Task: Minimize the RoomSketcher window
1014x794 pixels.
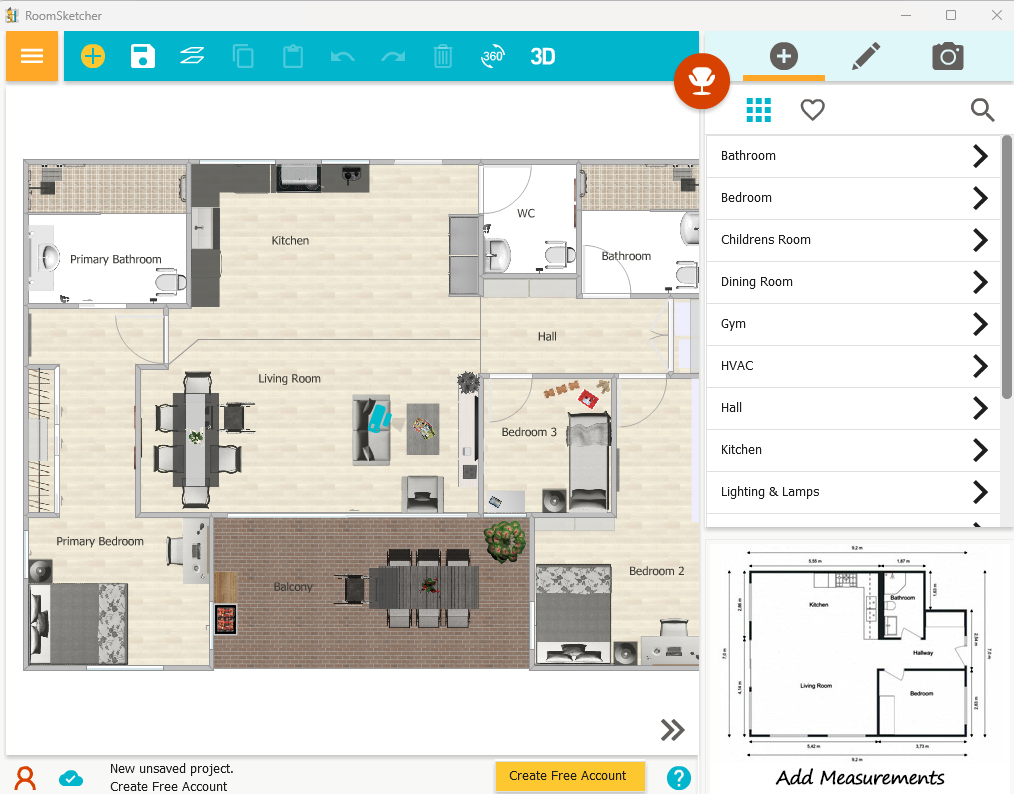Action: [x=906, y=15]
